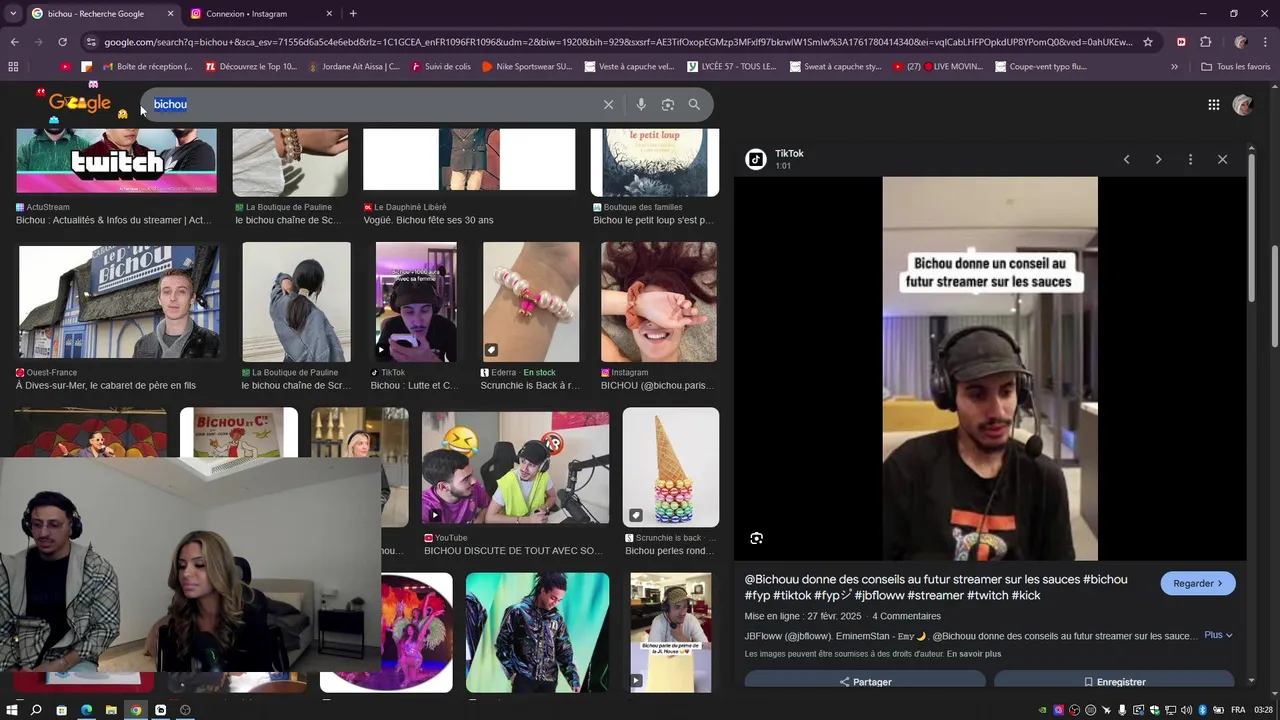Open a new browser tab
This screenshot has height=720, width=1280.
pos(353,13)
